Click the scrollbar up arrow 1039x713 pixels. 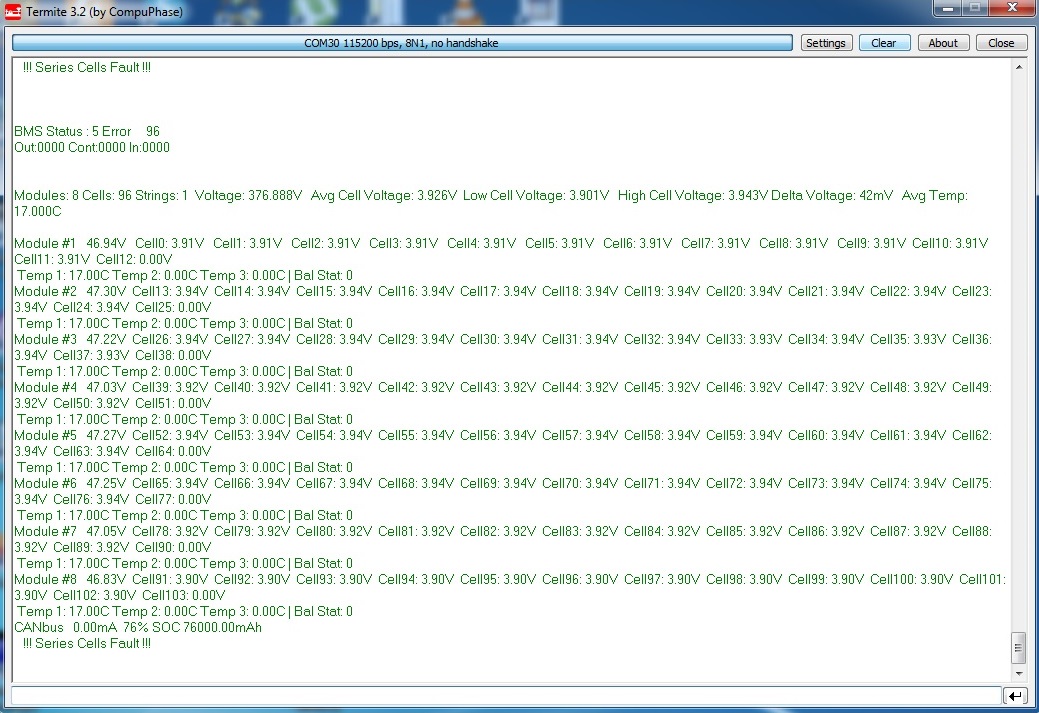coord(1019,68)
